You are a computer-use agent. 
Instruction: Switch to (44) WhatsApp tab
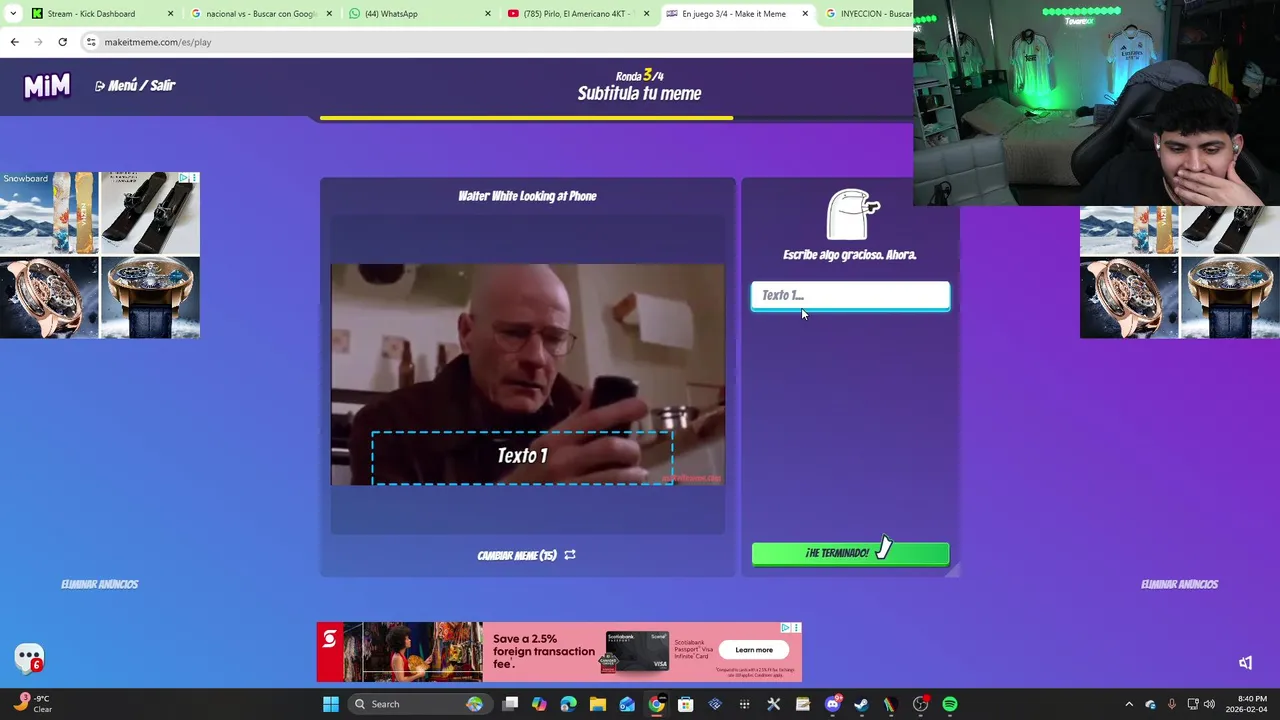click(x=420, y=14)
